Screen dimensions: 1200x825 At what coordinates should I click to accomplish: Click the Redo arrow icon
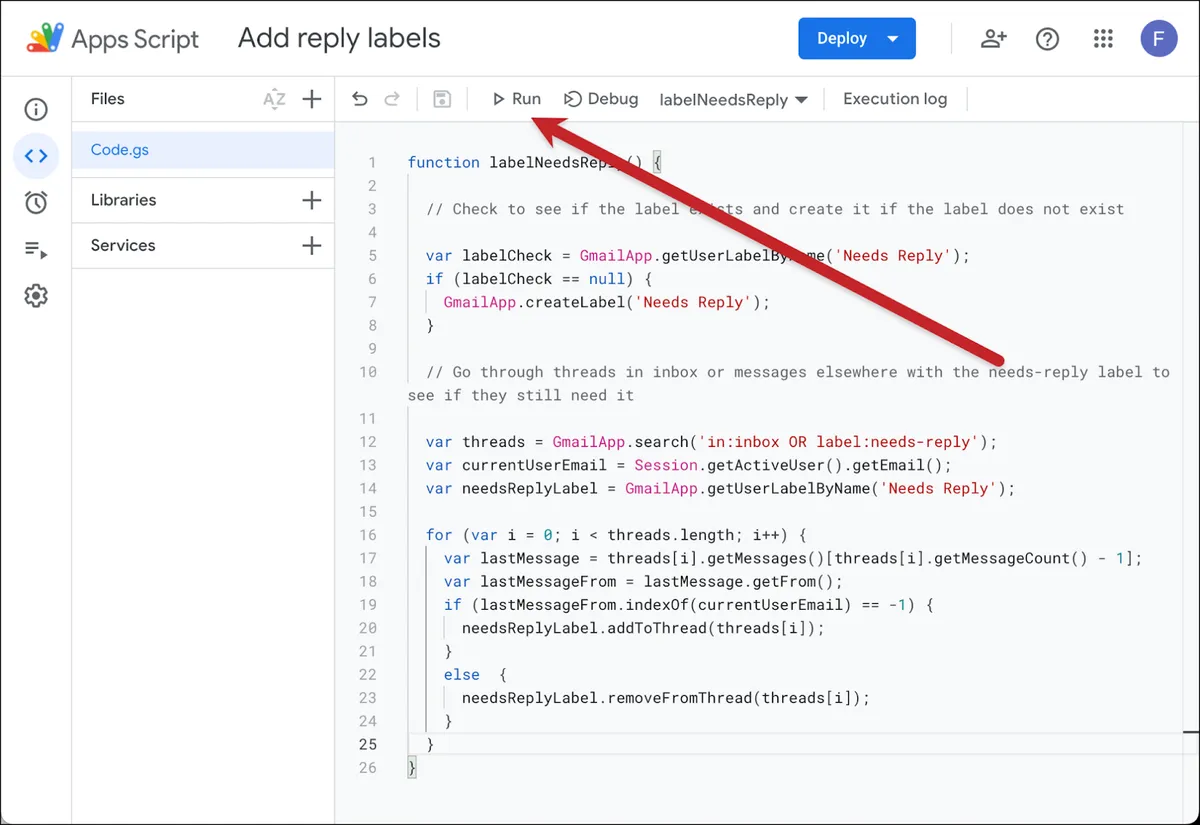(393, 99)
